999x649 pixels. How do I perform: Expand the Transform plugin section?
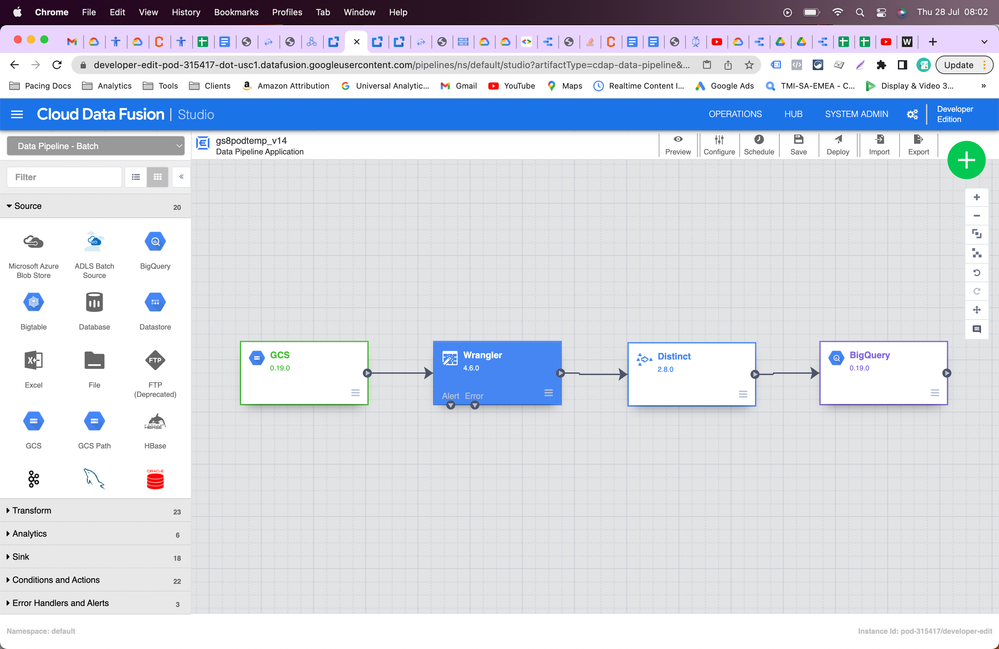[x=96, y=511]
